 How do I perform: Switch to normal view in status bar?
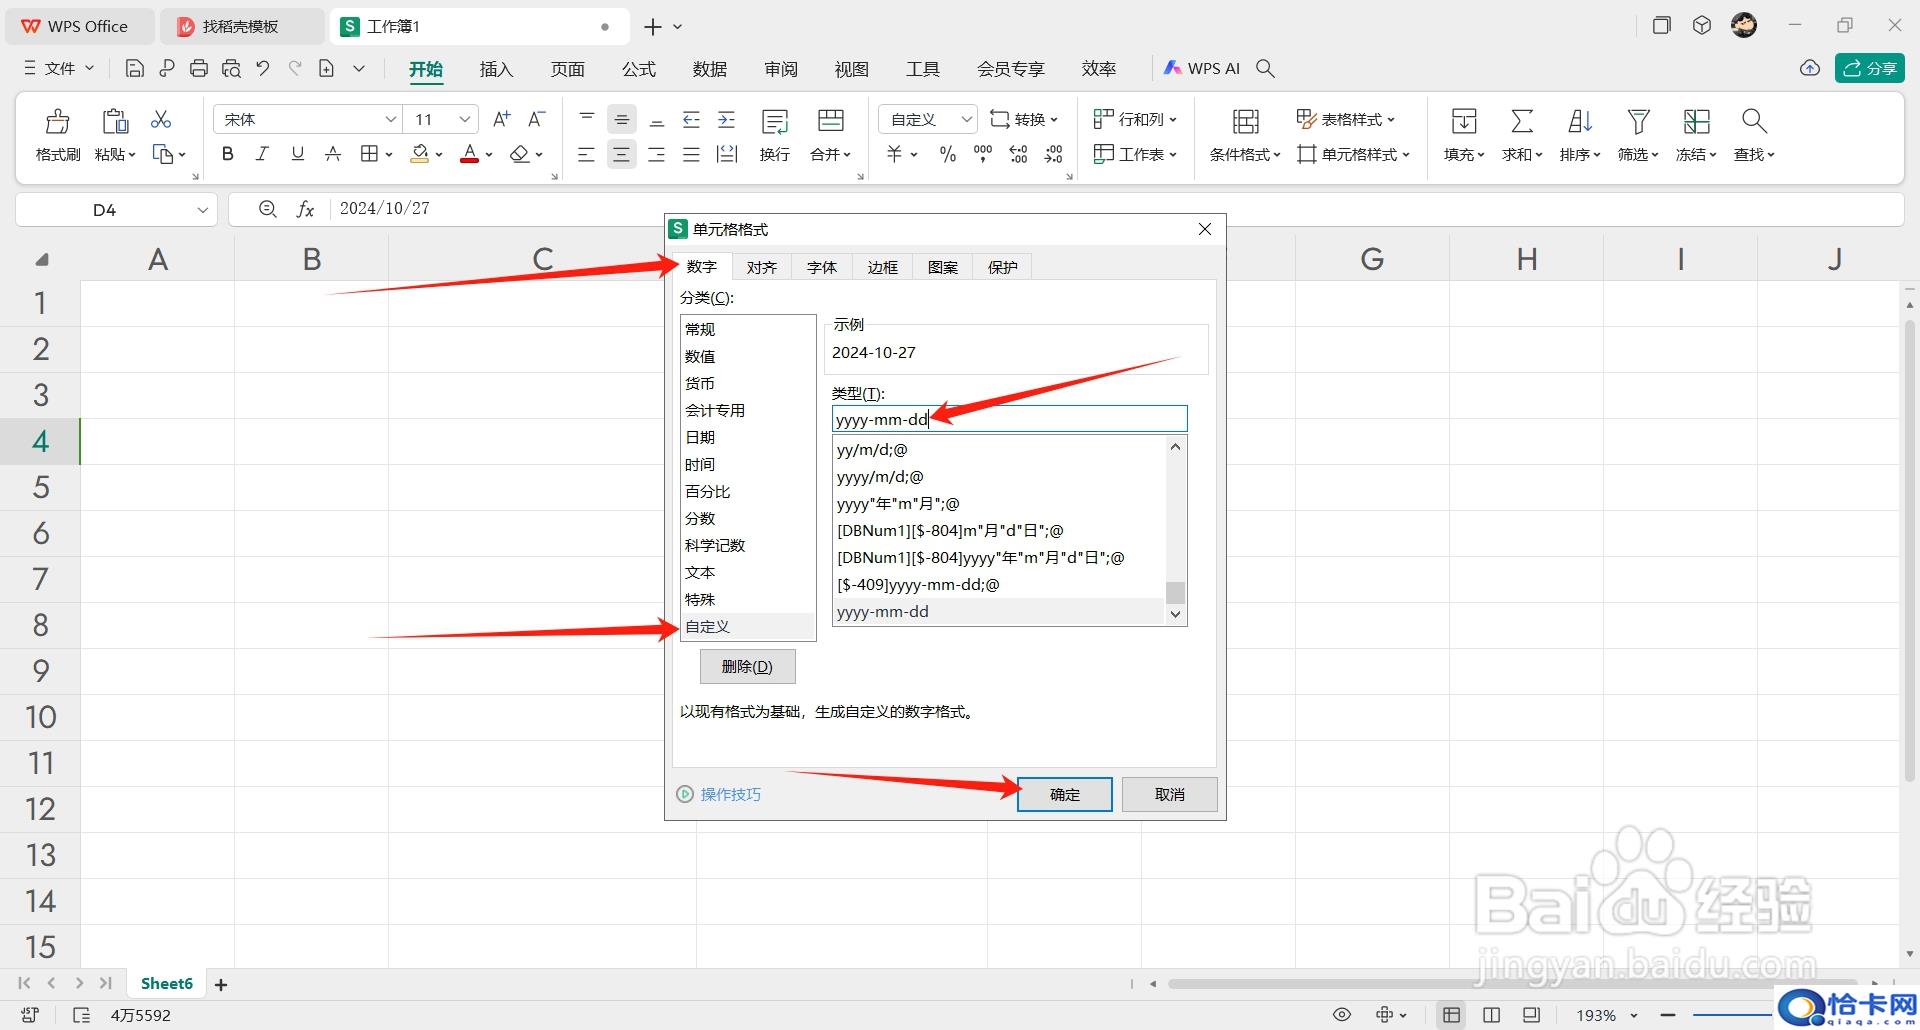1451,1015
